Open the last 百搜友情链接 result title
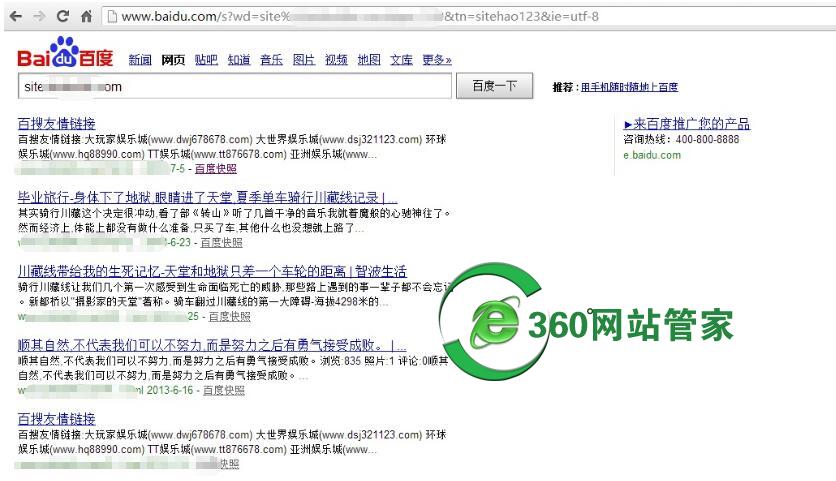This screenshot has width=836, height=481. [57, 419]
